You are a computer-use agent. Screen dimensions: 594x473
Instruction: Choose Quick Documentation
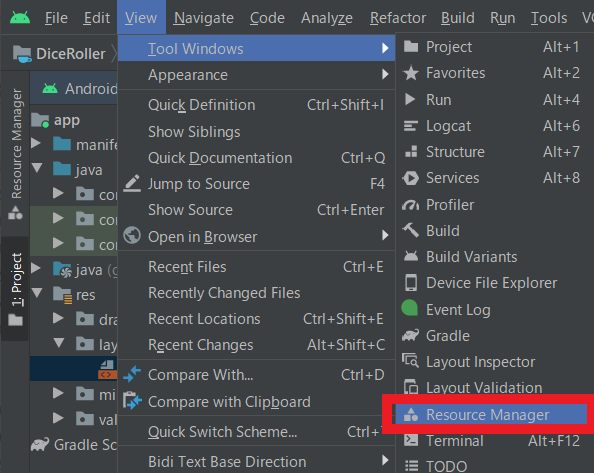tap(256, 158)
